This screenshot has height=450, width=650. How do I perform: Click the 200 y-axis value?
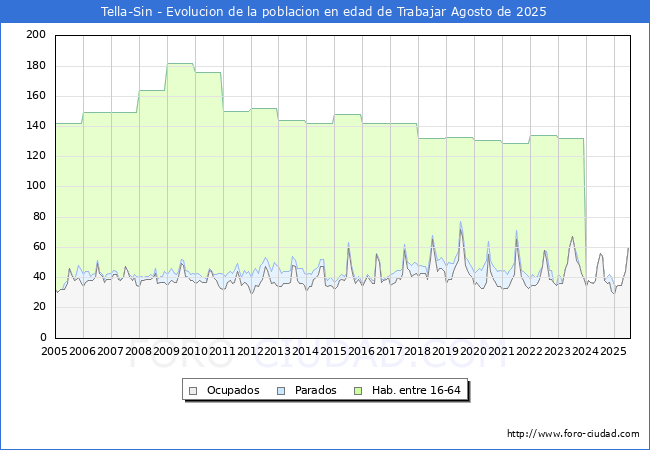pyautogui.click(x=36, y=34)
